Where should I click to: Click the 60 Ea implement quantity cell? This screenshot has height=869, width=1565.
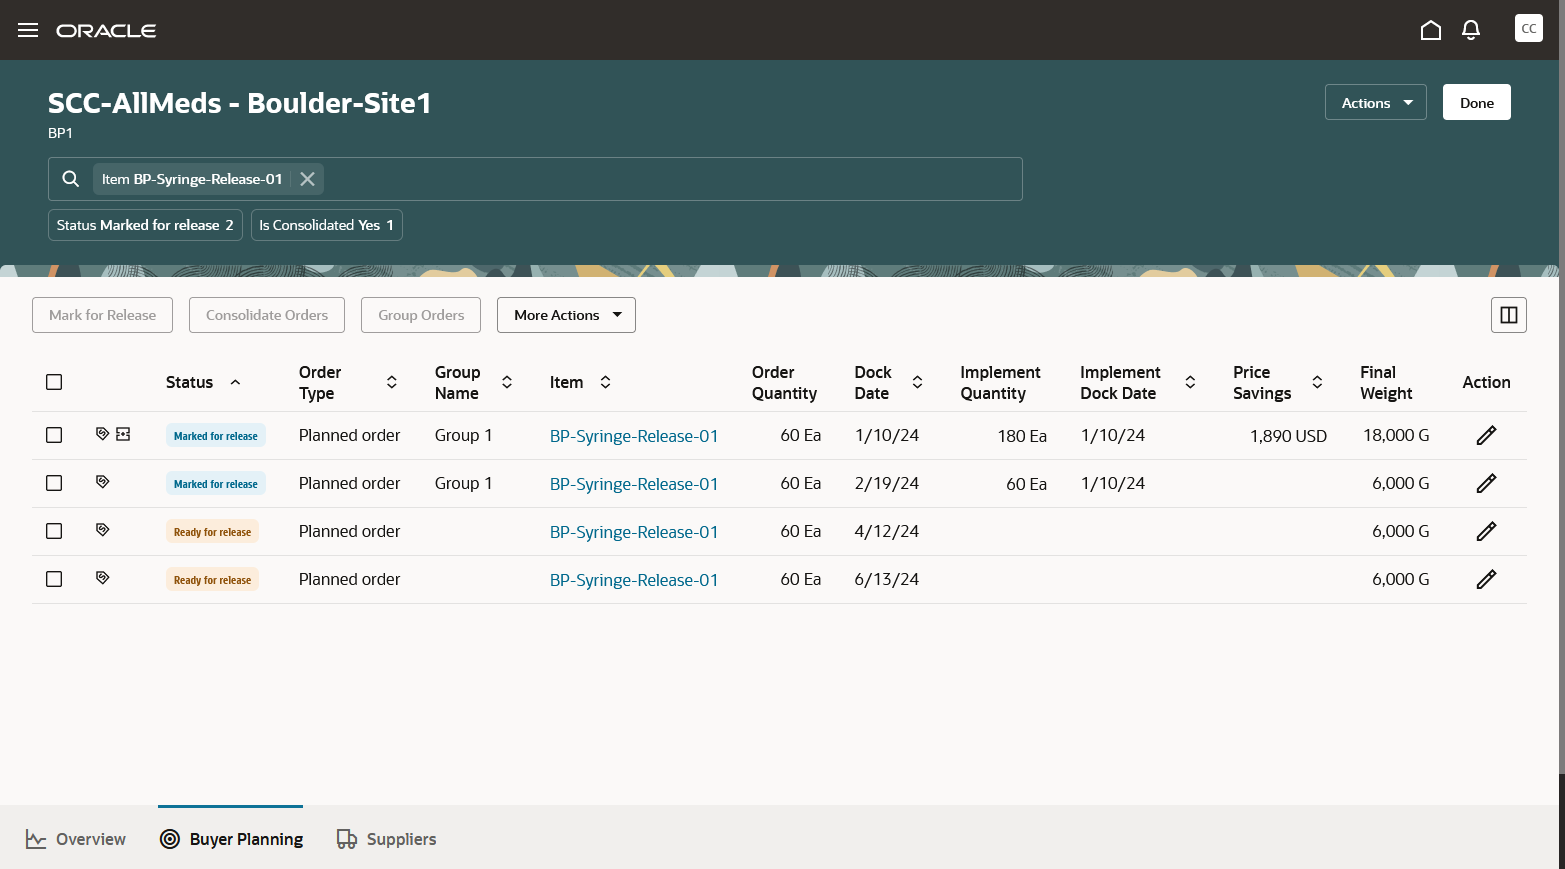1026,484
